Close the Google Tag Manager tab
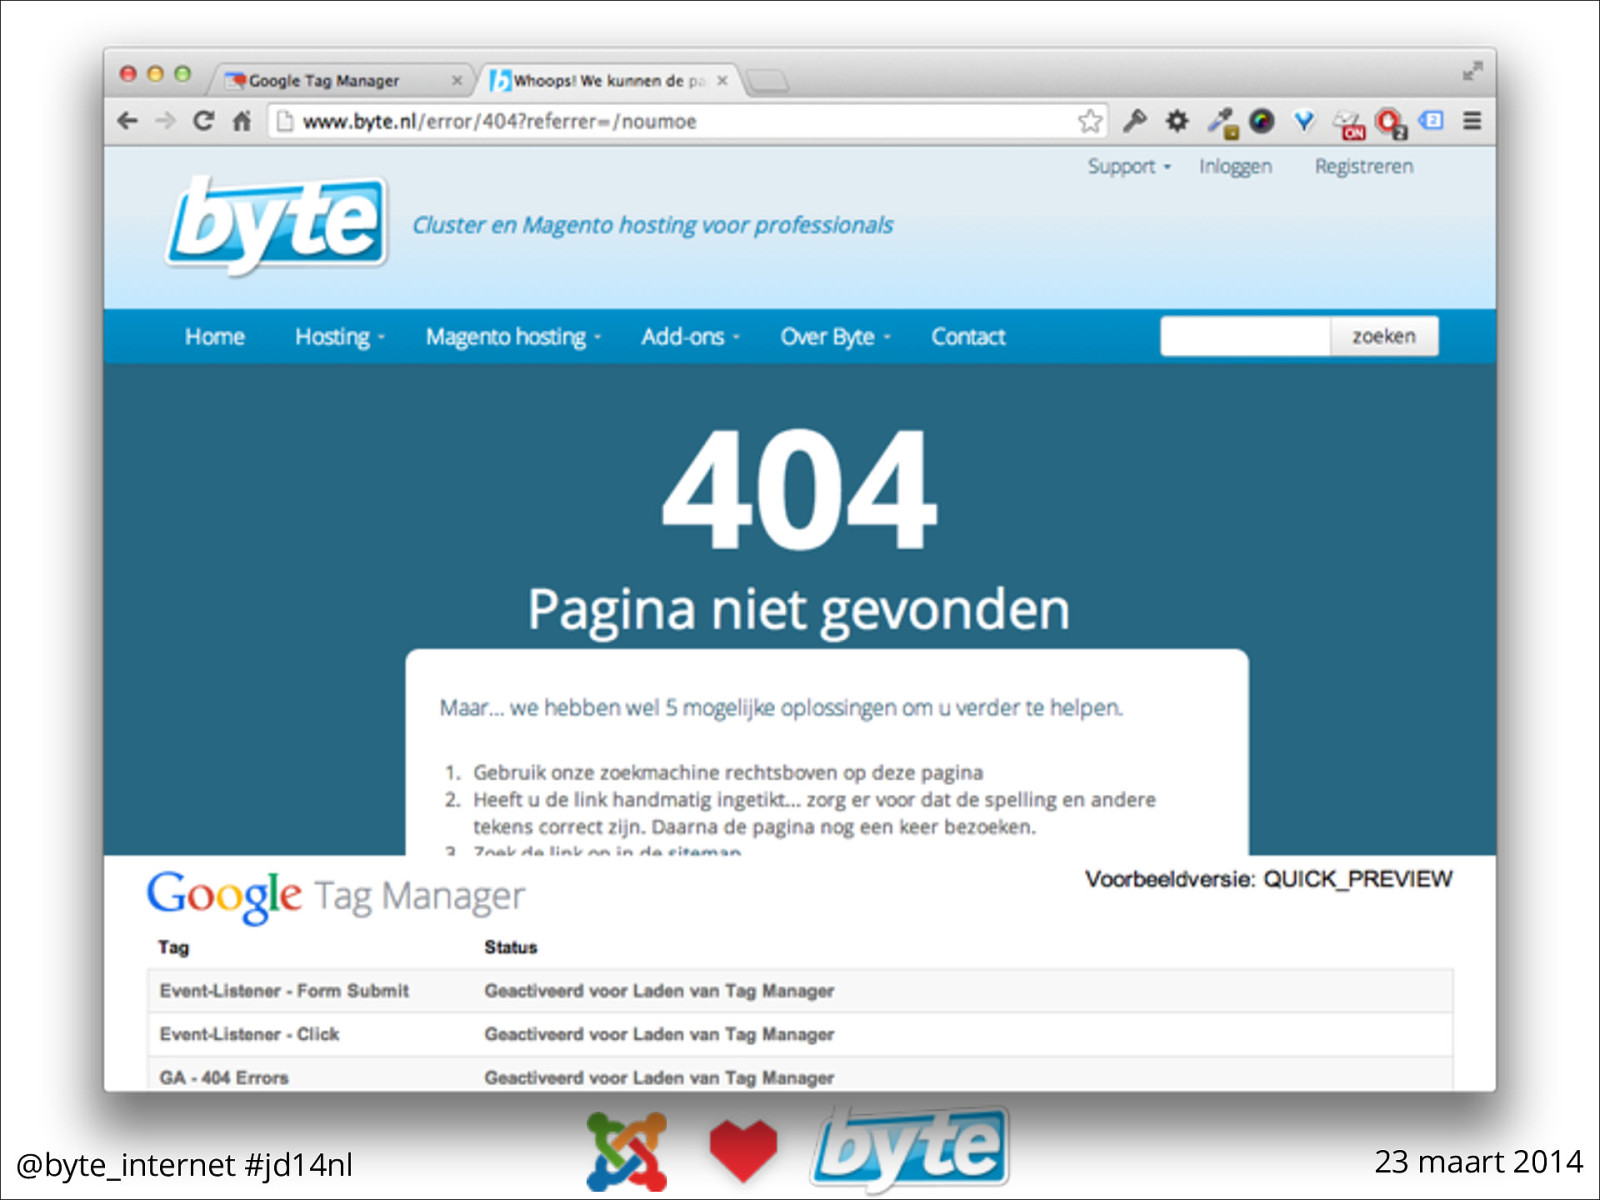Screen dimensions: 1600x1200 click(457, 80)
